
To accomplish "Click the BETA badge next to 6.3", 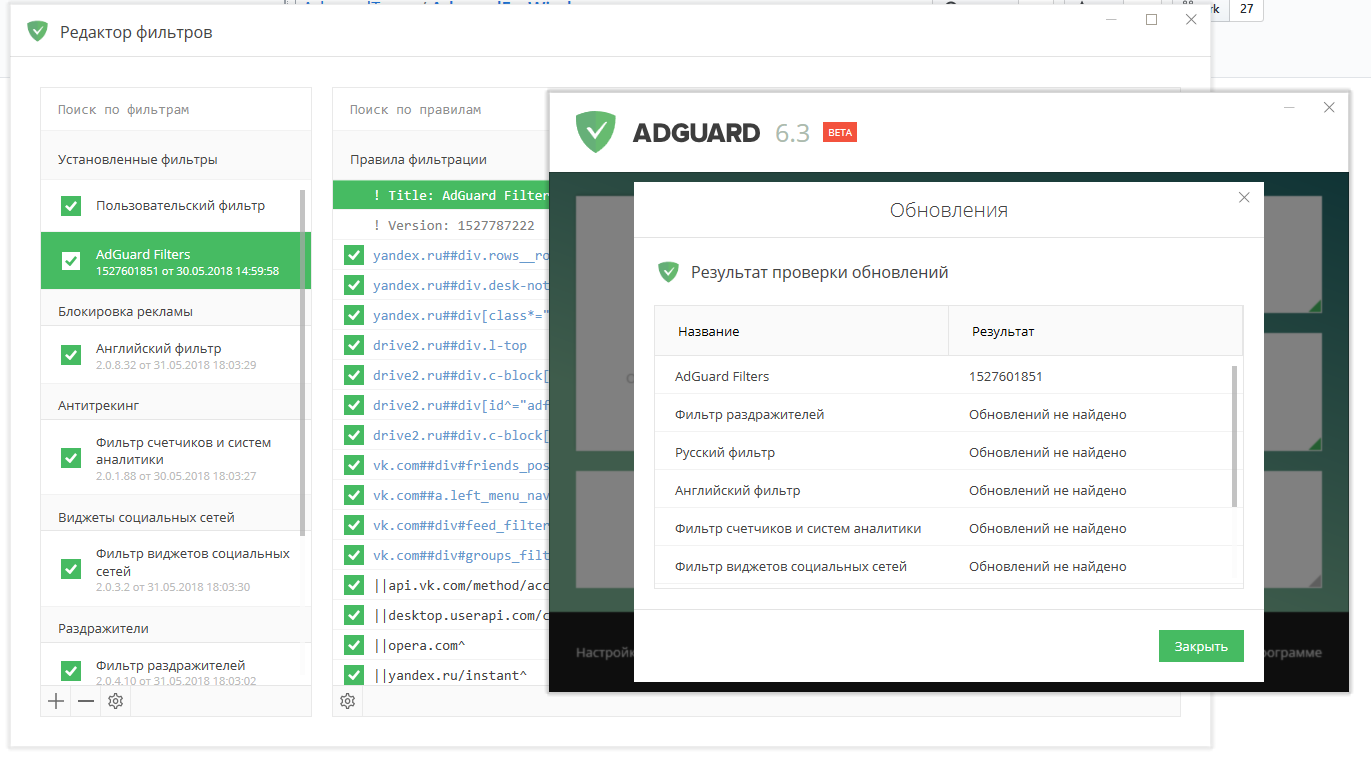I will click(x=840, y=132).
